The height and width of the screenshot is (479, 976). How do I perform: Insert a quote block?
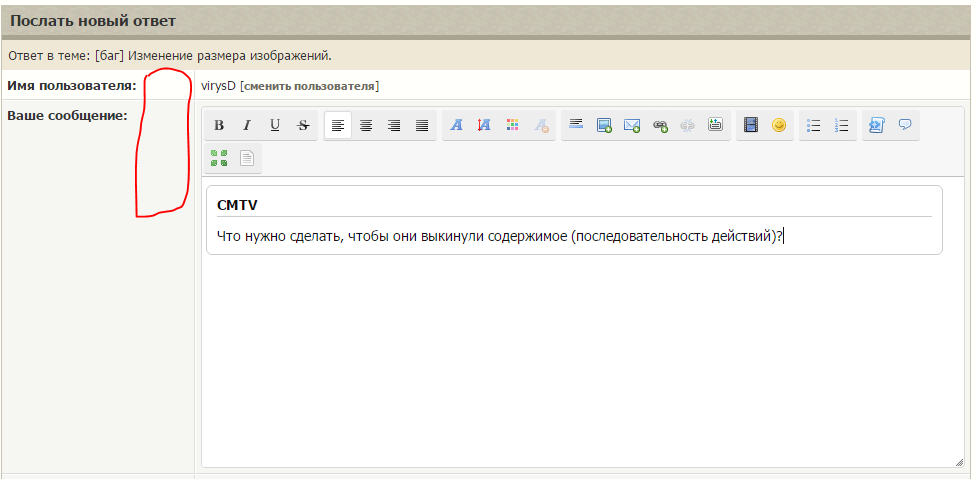(x=904, y=126)
